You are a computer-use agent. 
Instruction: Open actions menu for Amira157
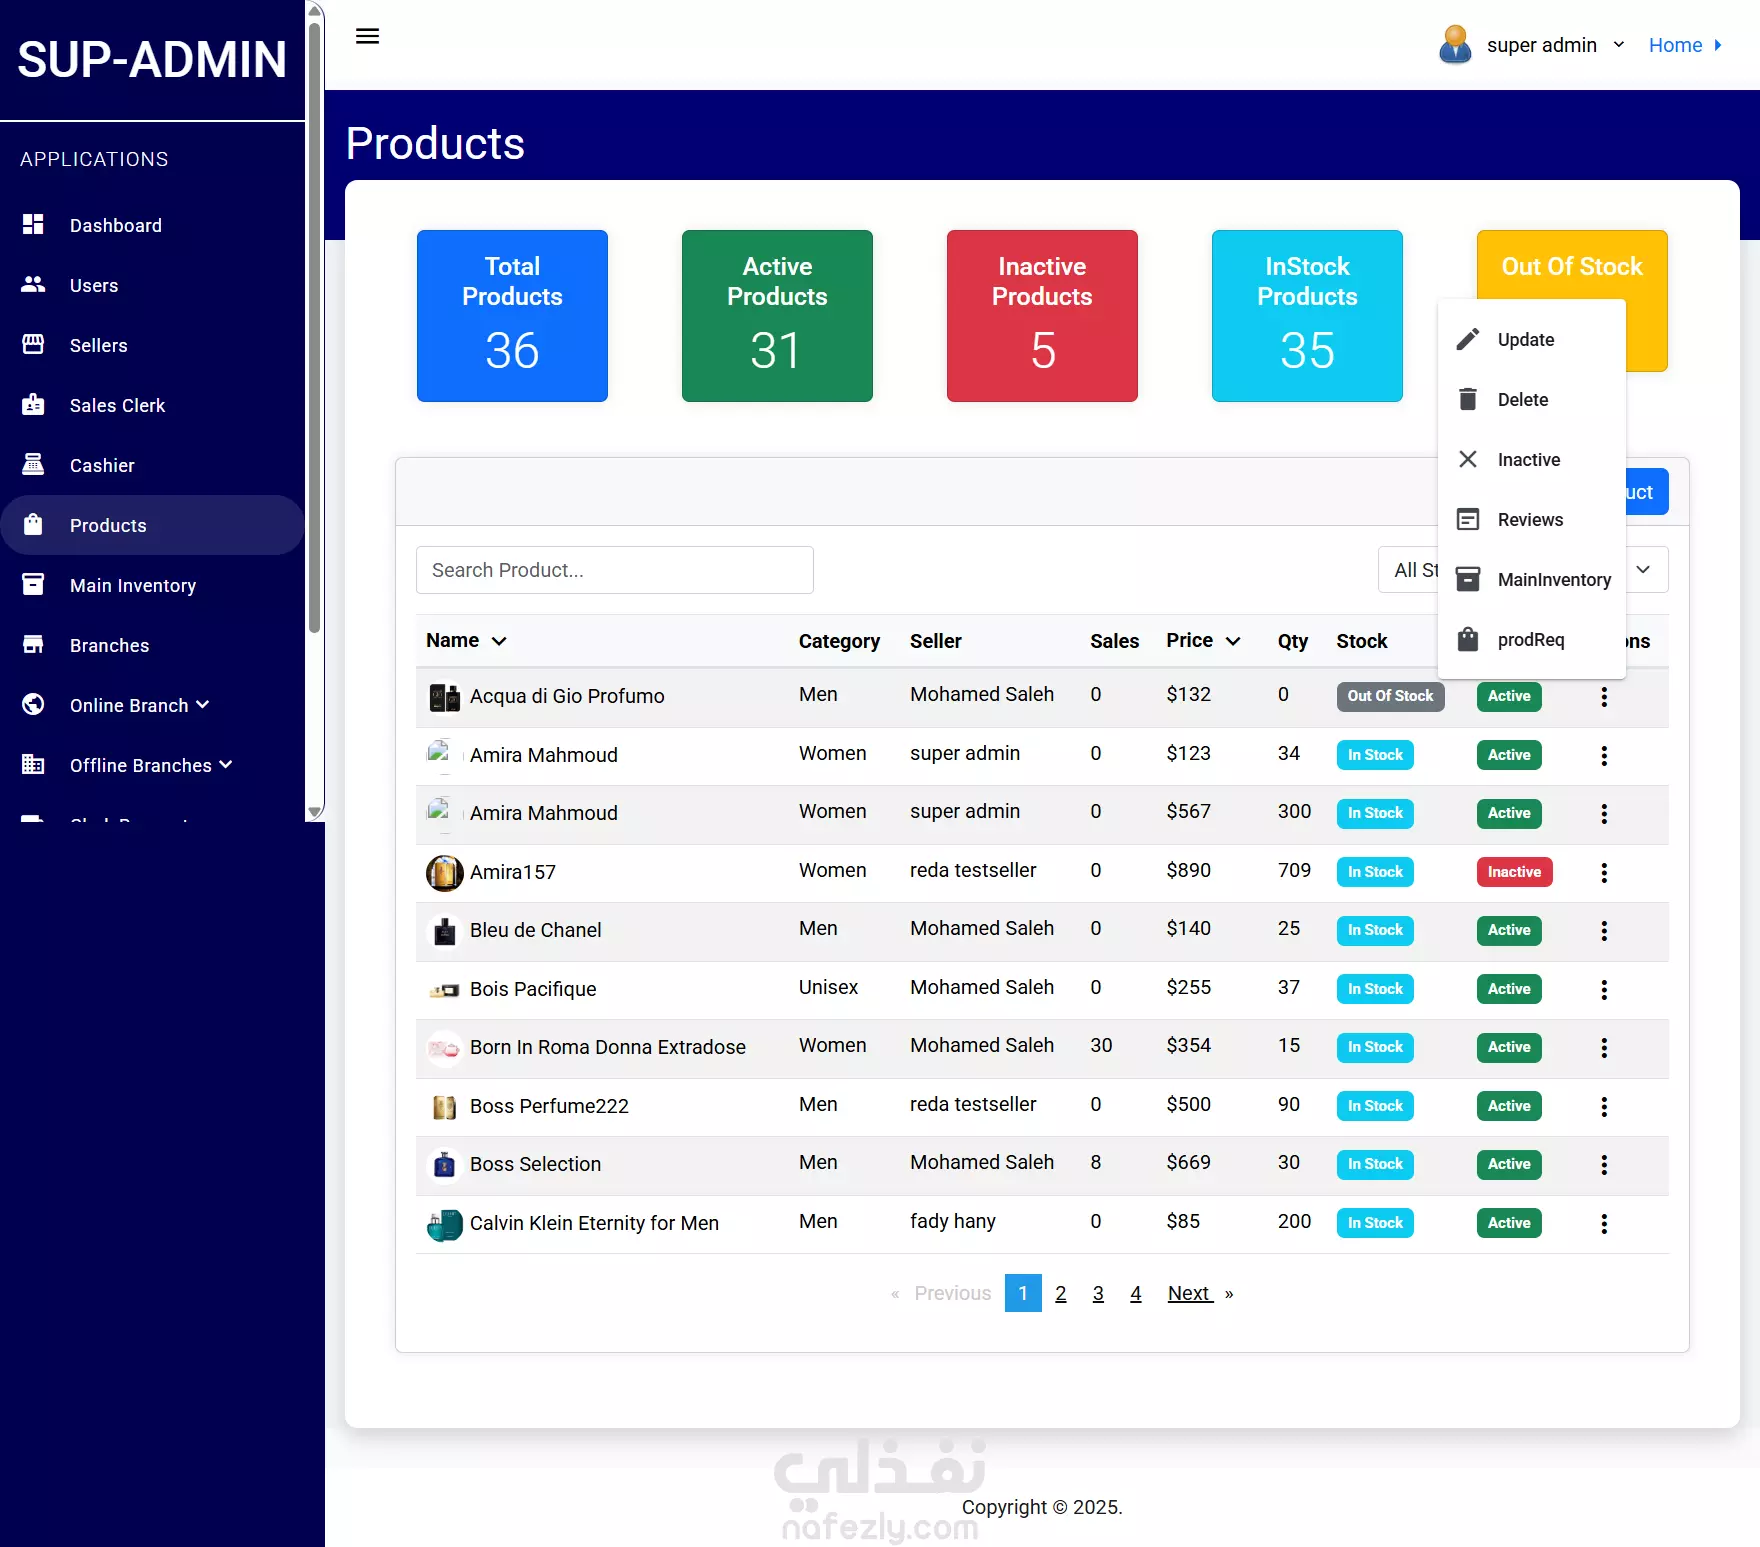coord(1604,873)
